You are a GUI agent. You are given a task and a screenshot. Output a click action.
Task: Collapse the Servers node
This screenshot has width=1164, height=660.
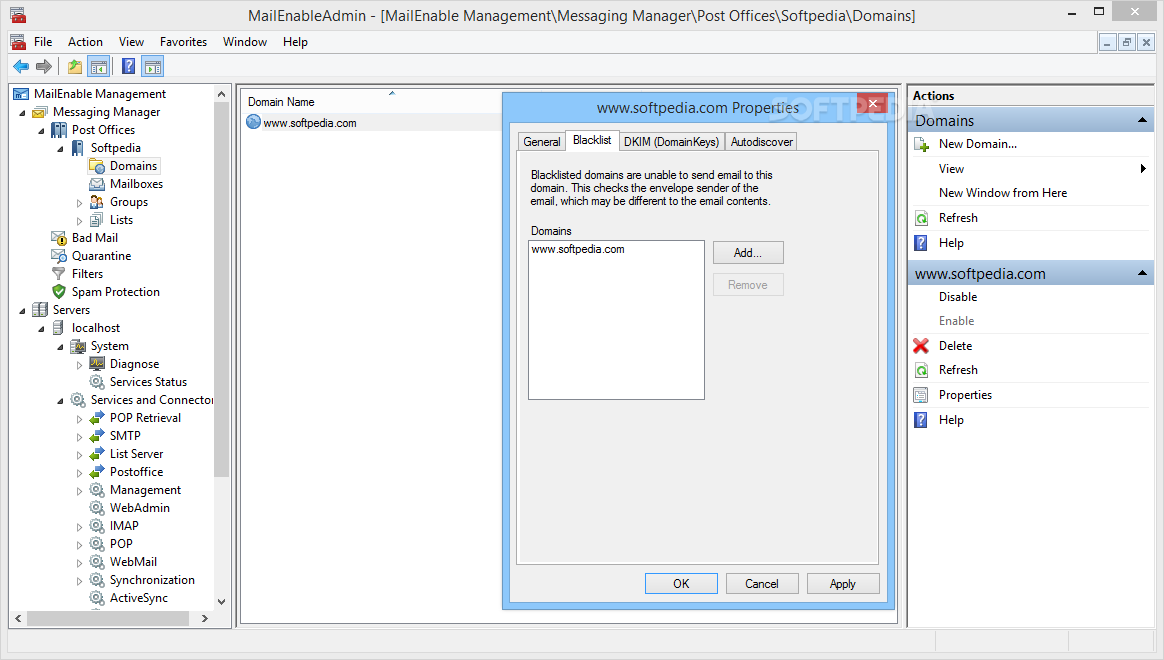pyautogui.click(x=22, y=310)
